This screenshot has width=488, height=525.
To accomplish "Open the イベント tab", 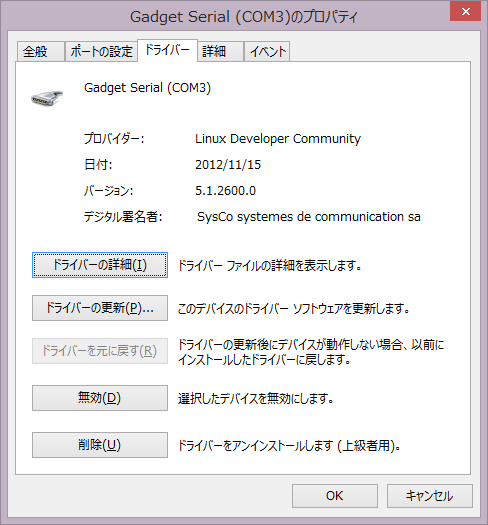I will click(x=267, y=52).
